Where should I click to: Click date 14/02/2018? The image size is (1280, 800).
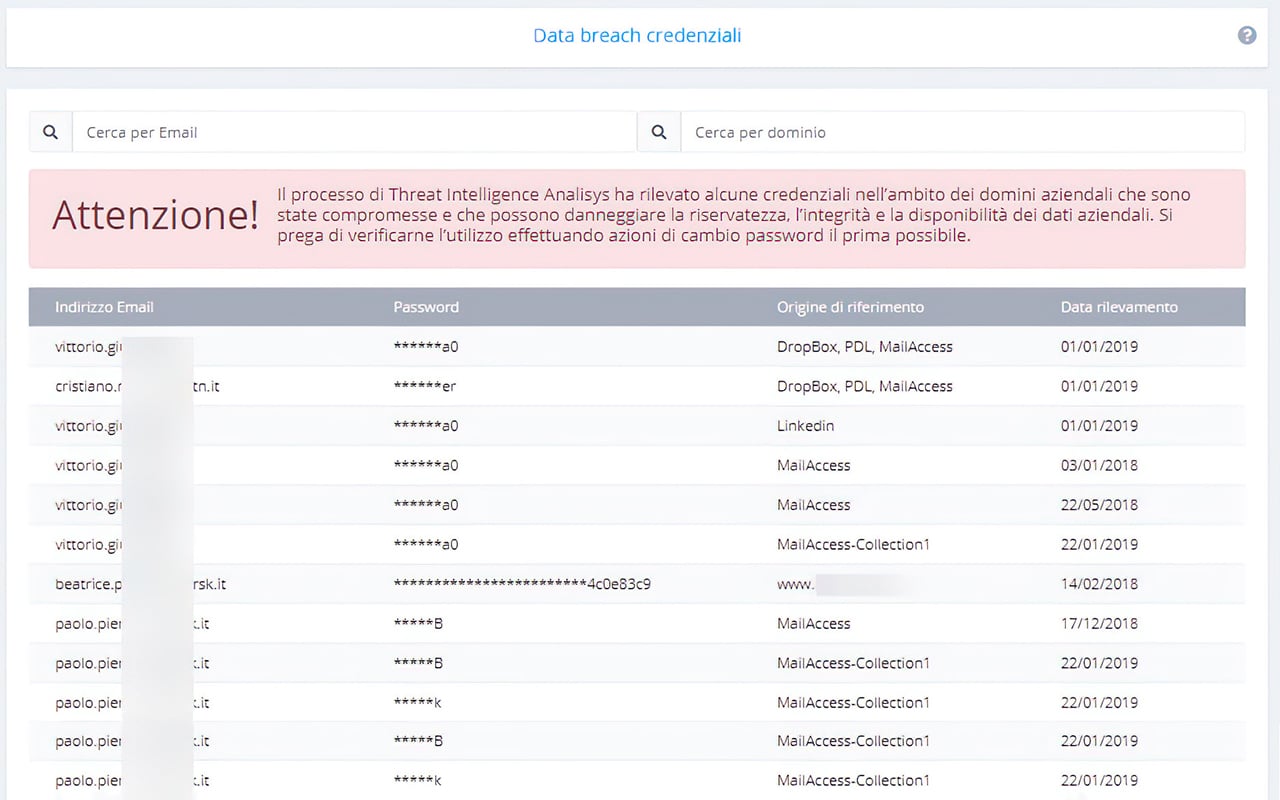tap(1099, 584)
